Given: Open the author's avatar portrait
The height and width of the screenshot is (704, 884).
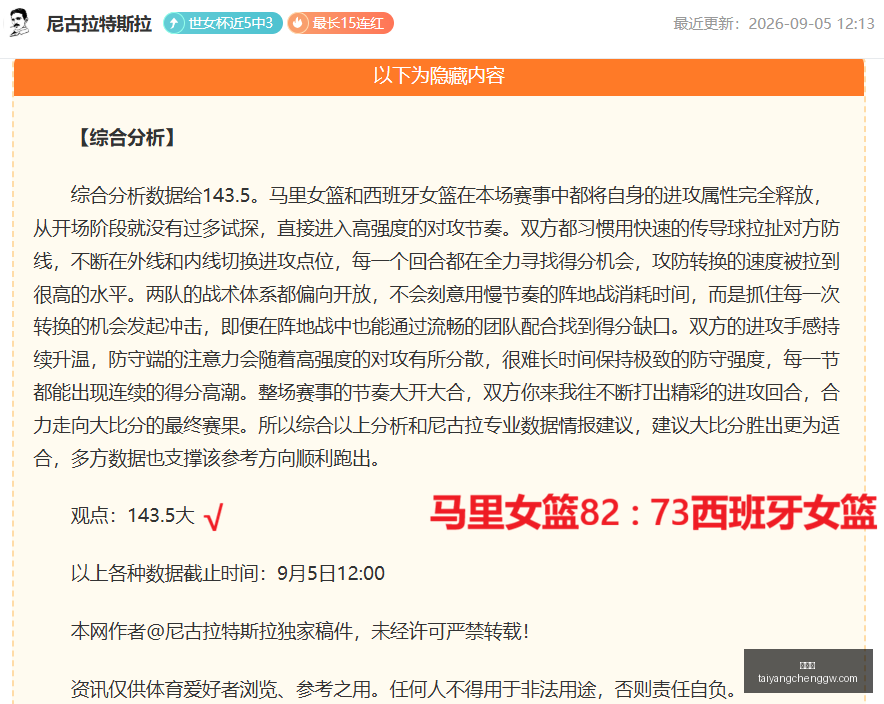Looking at the screenshot, I should coord(20,23).
